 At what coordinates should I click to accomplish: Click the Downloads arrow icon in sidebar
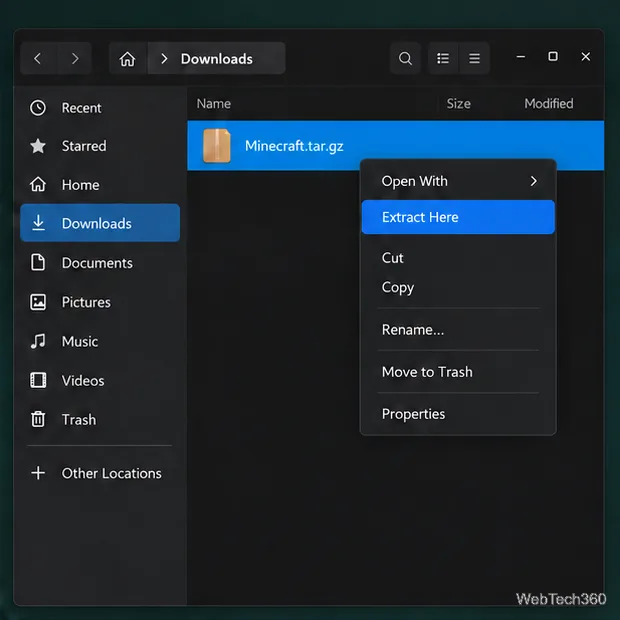(x=38, y=223)
